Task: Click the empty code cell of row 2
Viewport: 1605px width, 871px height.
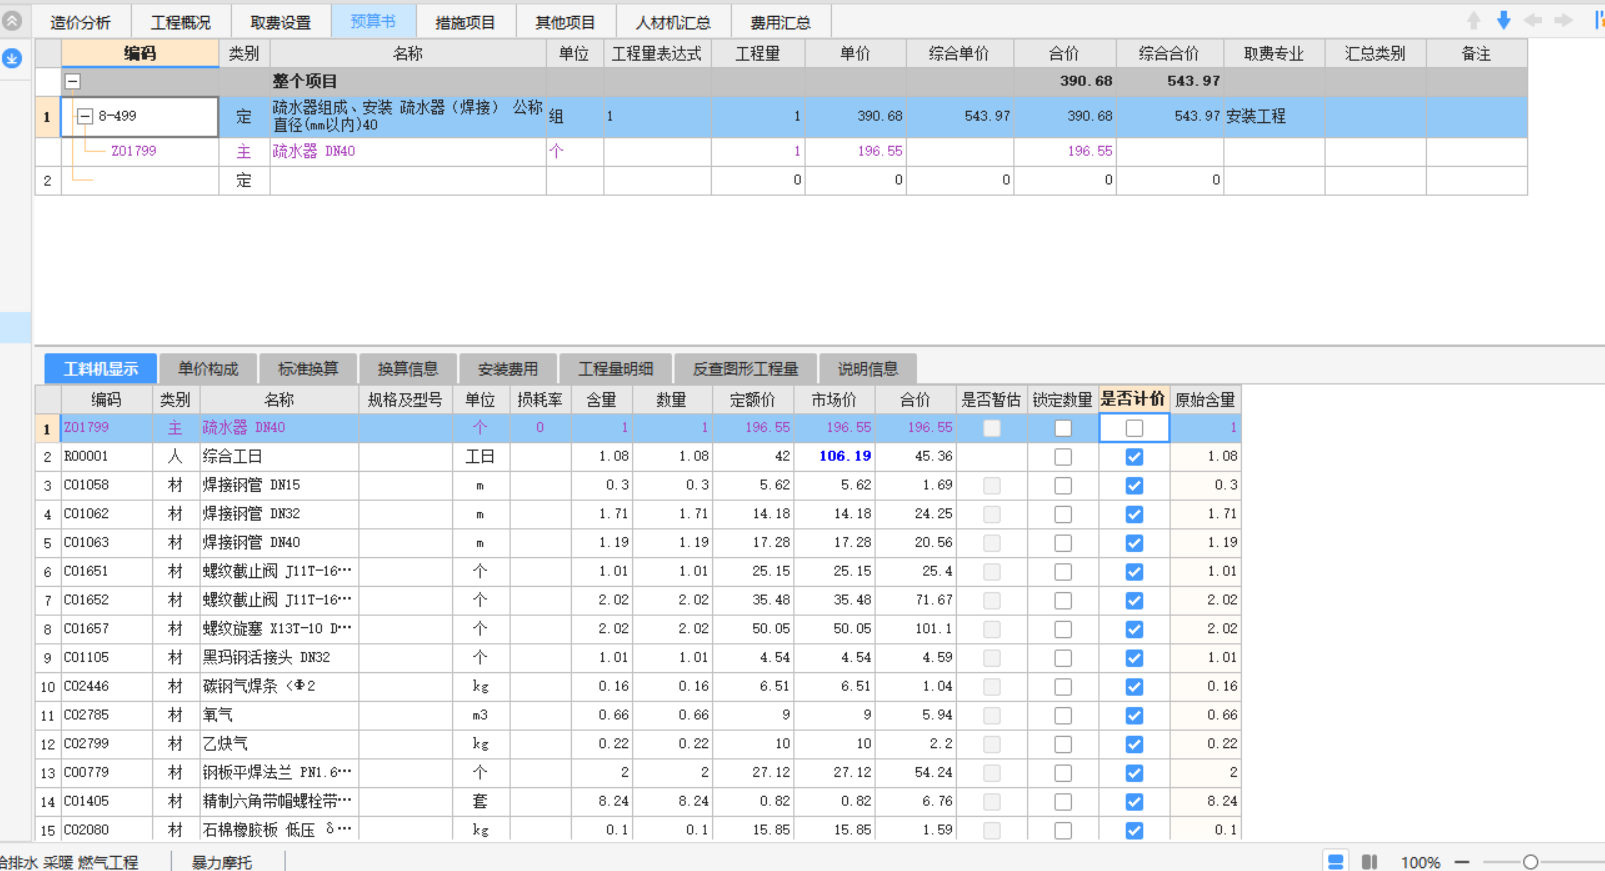Action: coord(140,181)
